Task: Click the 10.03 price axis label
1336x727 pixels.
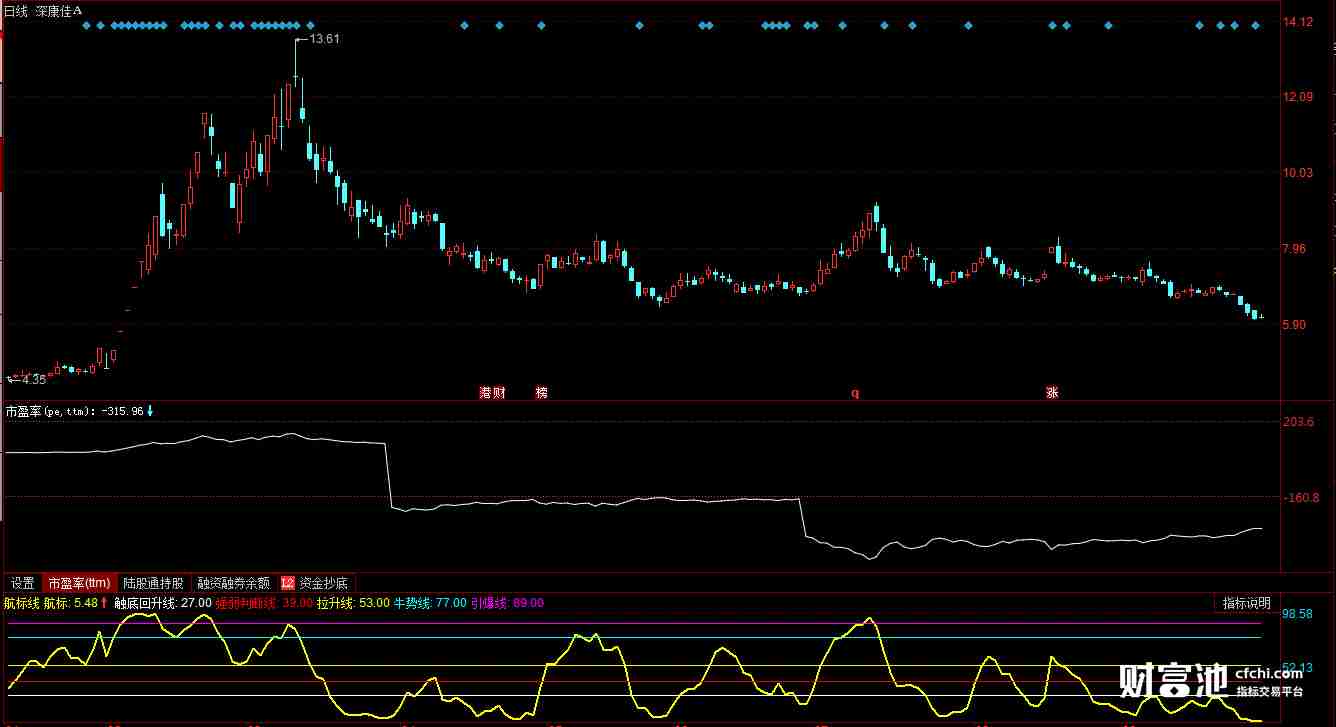Action: 1298,173
